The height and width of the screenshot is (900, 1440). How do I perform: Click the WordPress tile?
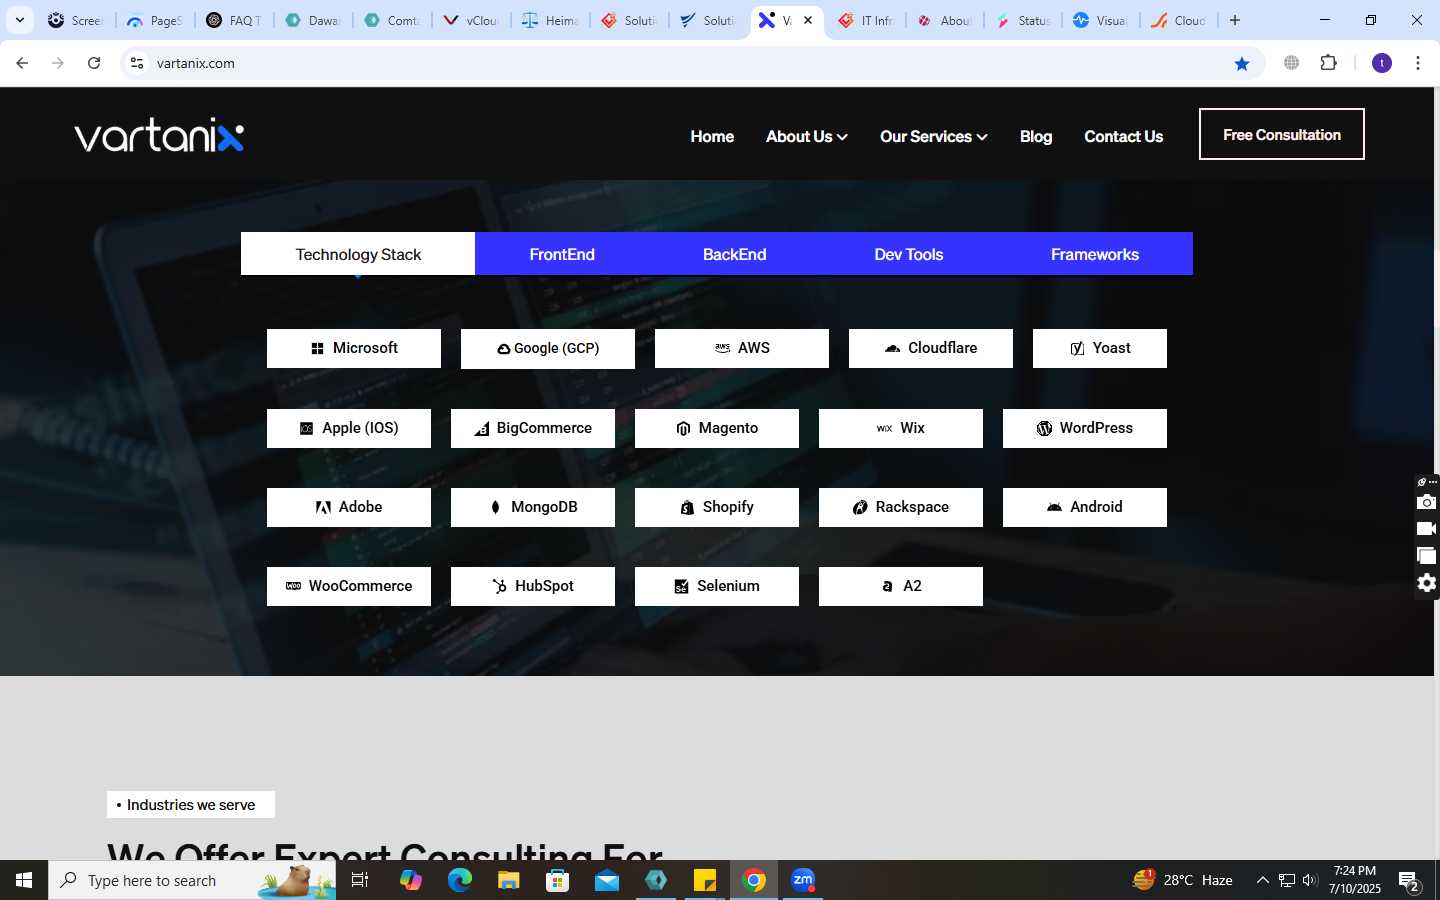pyautogui.click(x=1085, y=428)
